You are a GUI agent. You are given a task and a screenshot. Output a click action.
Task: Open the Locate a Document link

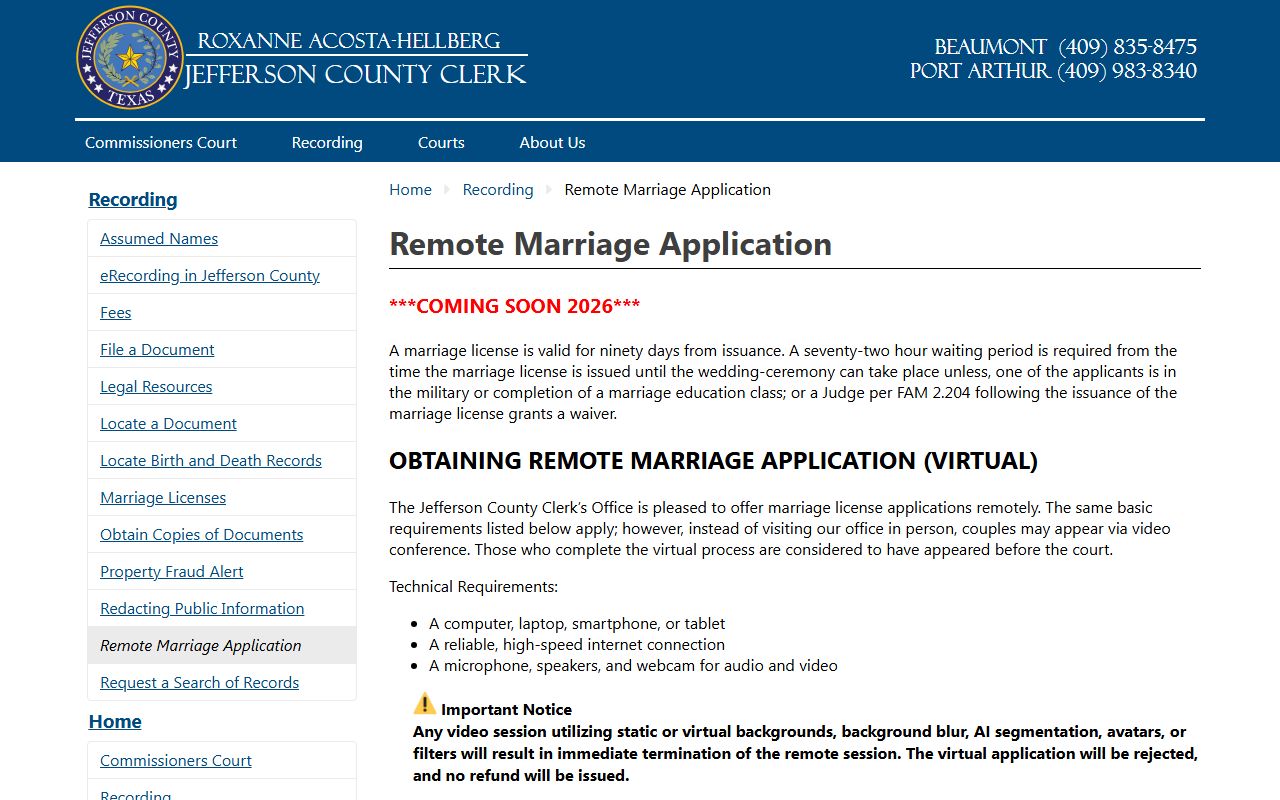click(x=168, y=423)
